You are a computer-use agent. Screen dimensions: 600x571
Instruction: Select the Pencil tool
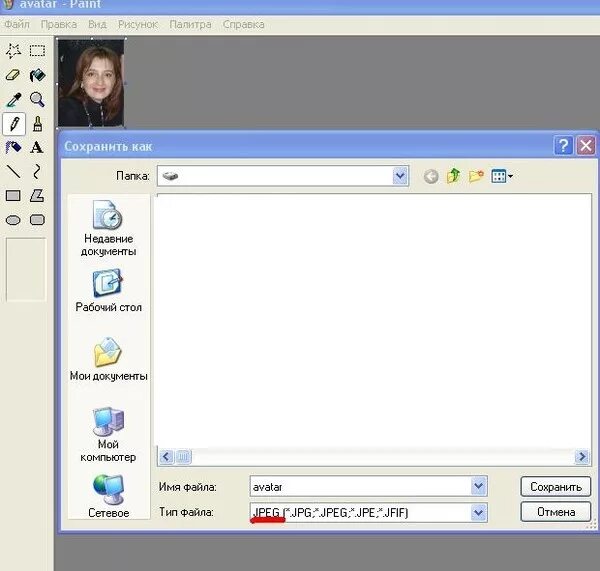coord(14,124)
